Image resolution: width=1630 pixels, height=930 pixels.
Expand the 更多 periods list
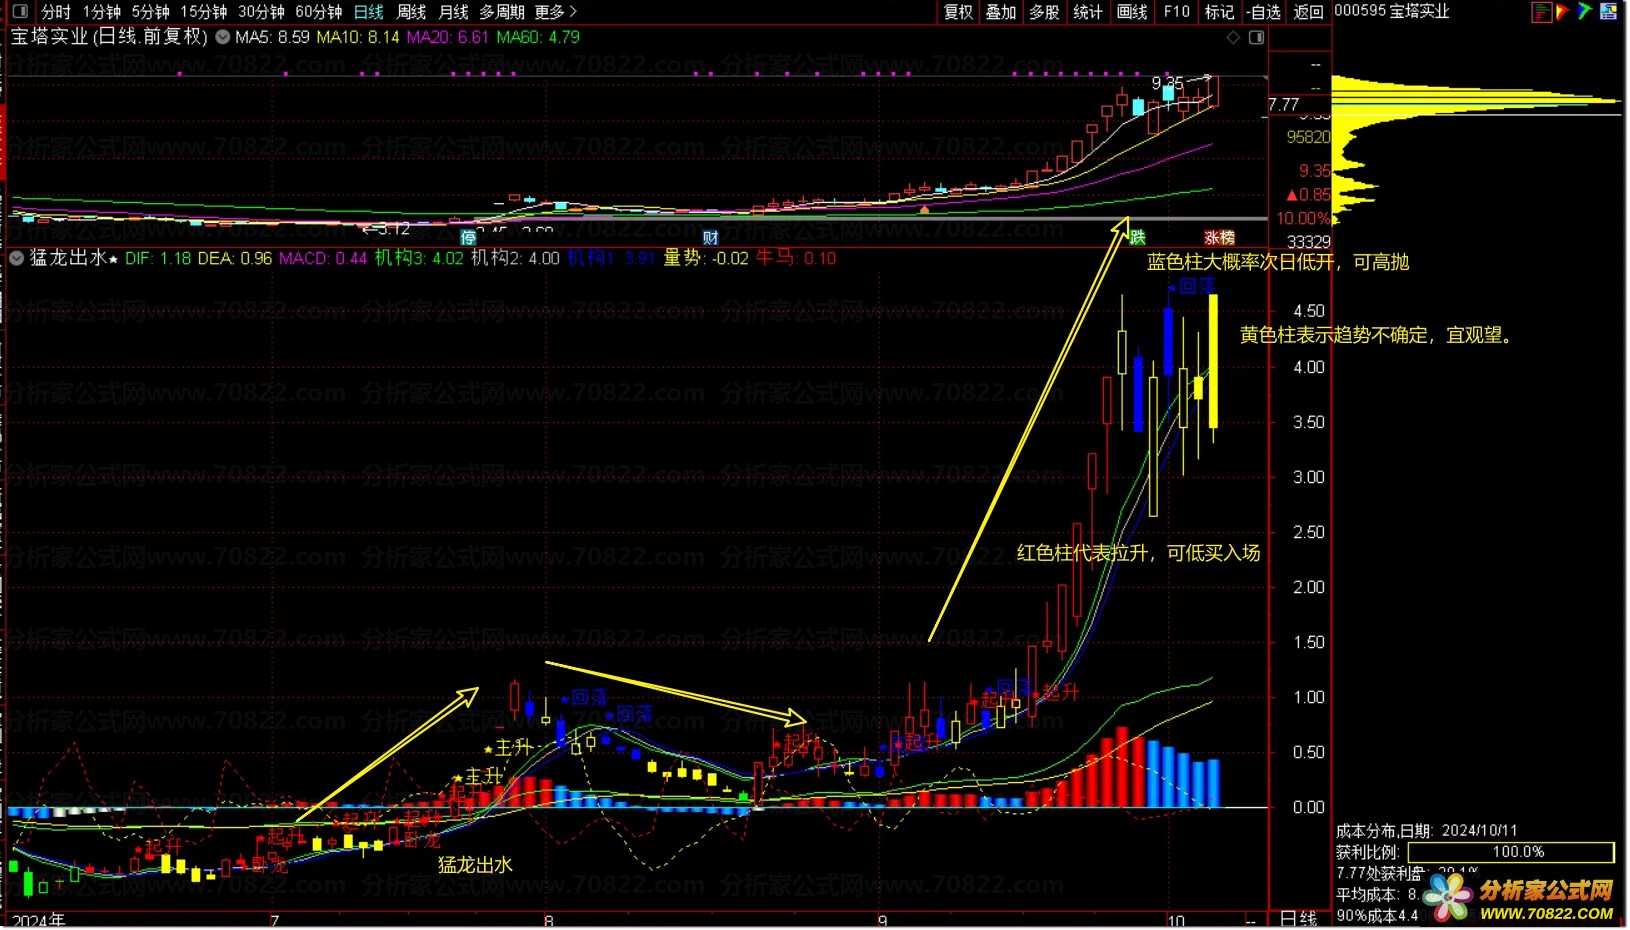click(x=556, y=12)
